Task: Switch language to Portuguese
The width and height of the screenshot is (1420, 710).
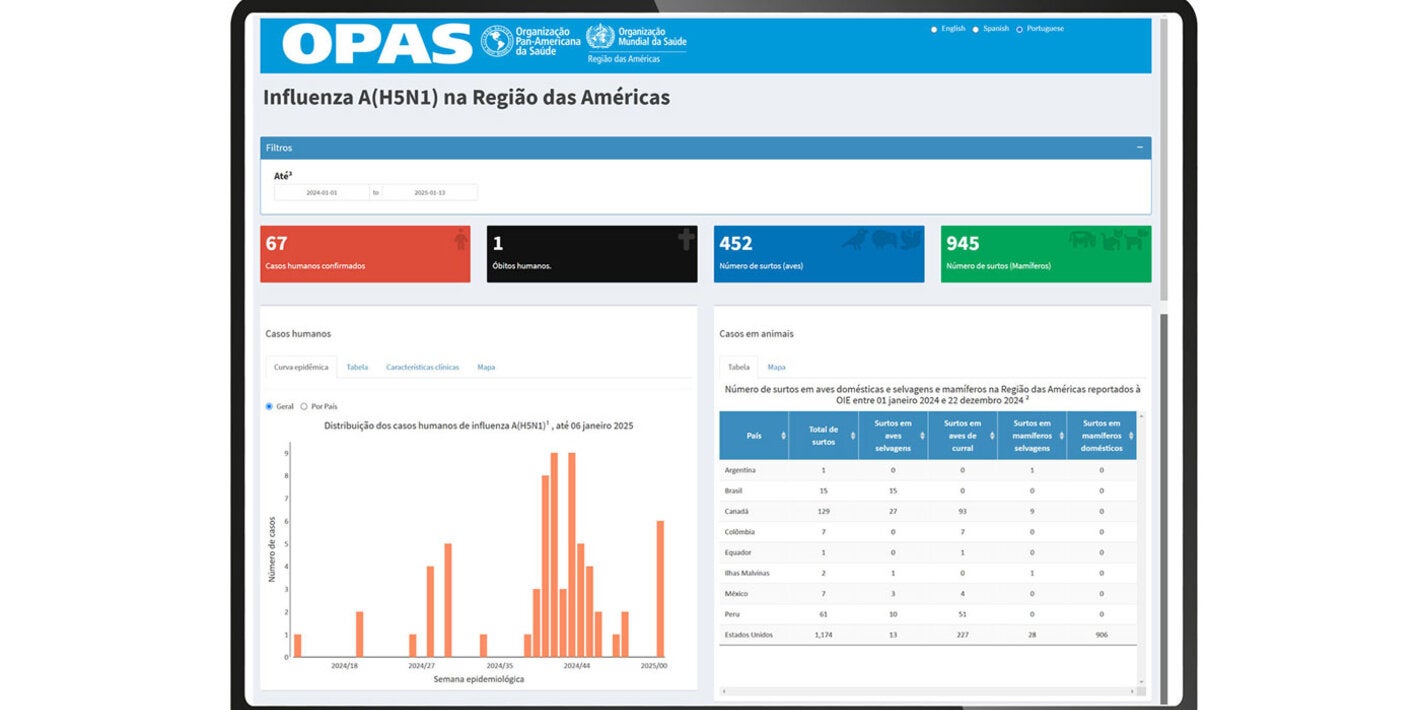Action: coord(1019,29)
